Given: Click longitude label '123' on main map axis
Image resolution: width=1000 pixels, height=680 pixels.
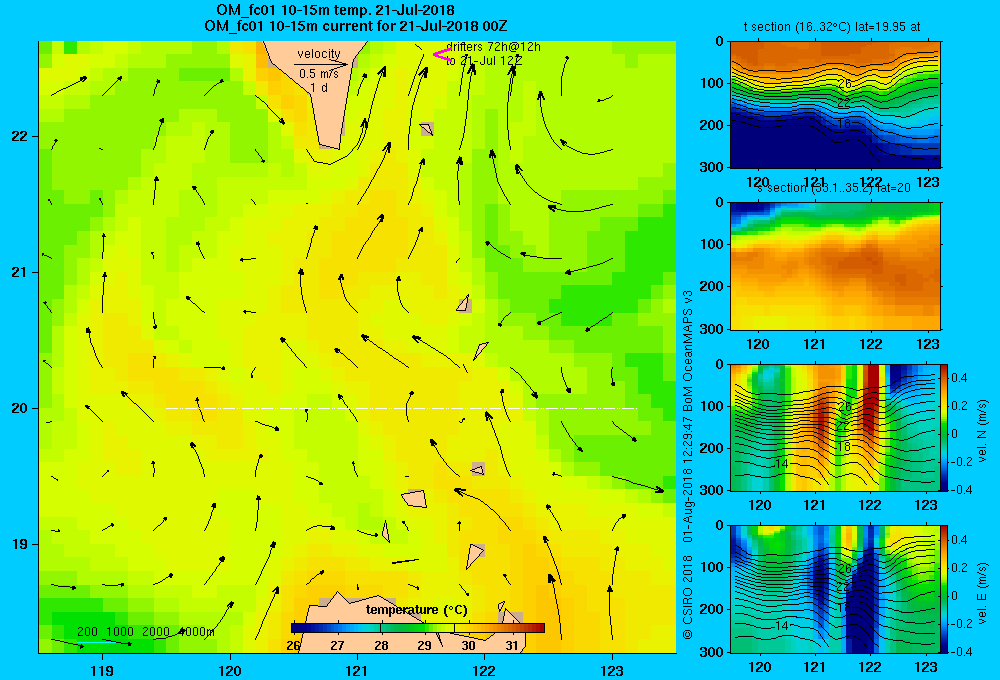Looking at the screenshot, I should pyautogui.click(x=612, y=670).
